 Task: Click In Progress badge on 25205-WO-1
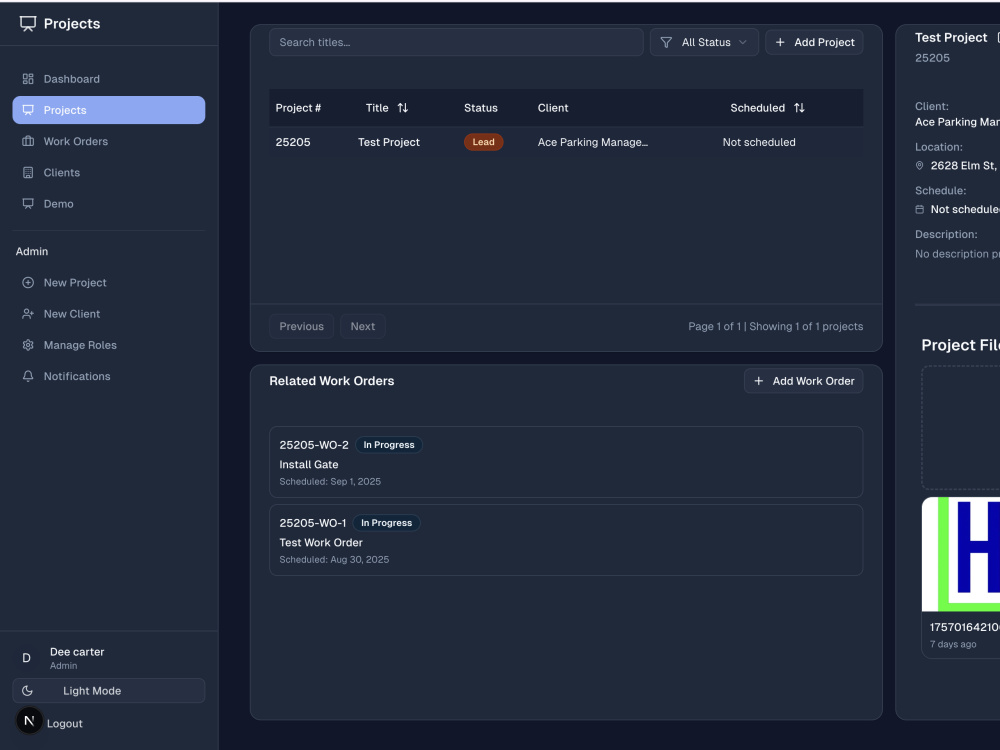pos(386,523)
